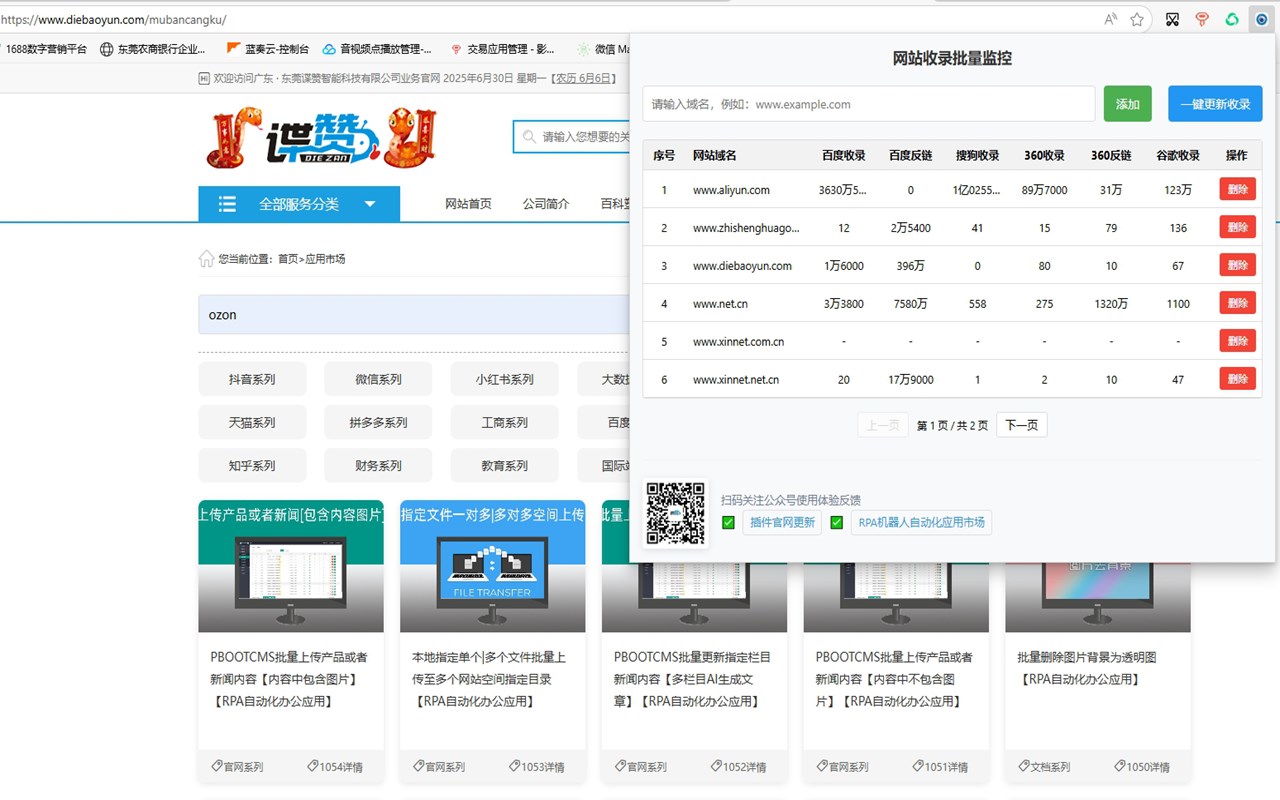Click the 首页 breadcrumb link

[288, 259]
